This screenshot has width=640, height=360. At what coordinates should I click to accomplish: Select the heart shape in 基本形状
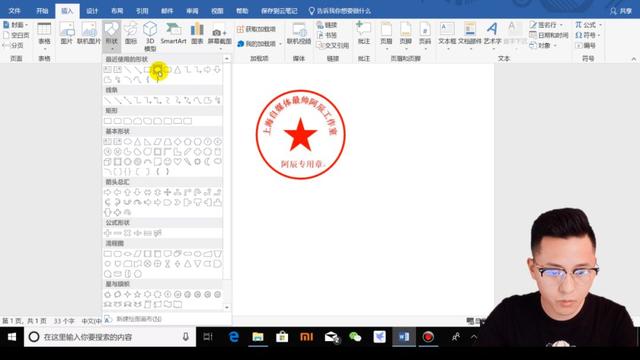[177, 162]
